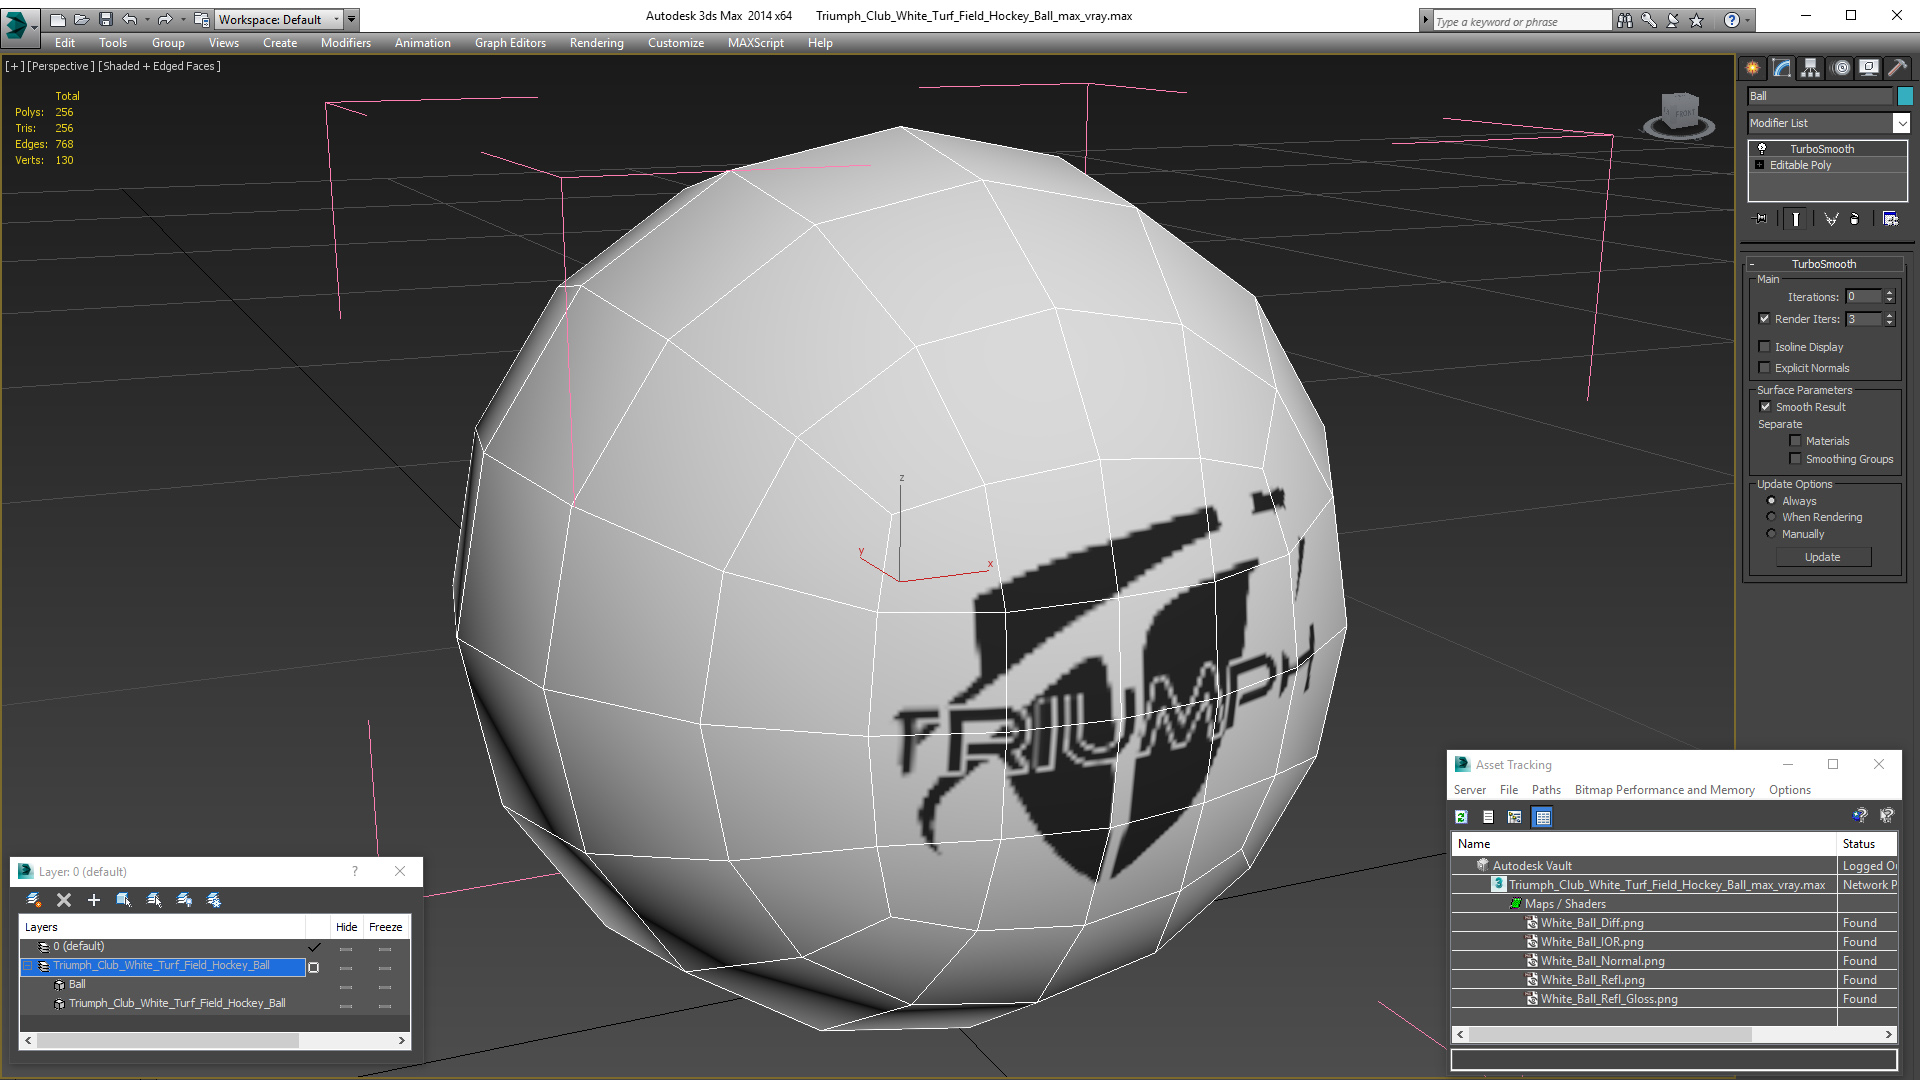Open the Motion command panel tab

tap(1841, 68)
